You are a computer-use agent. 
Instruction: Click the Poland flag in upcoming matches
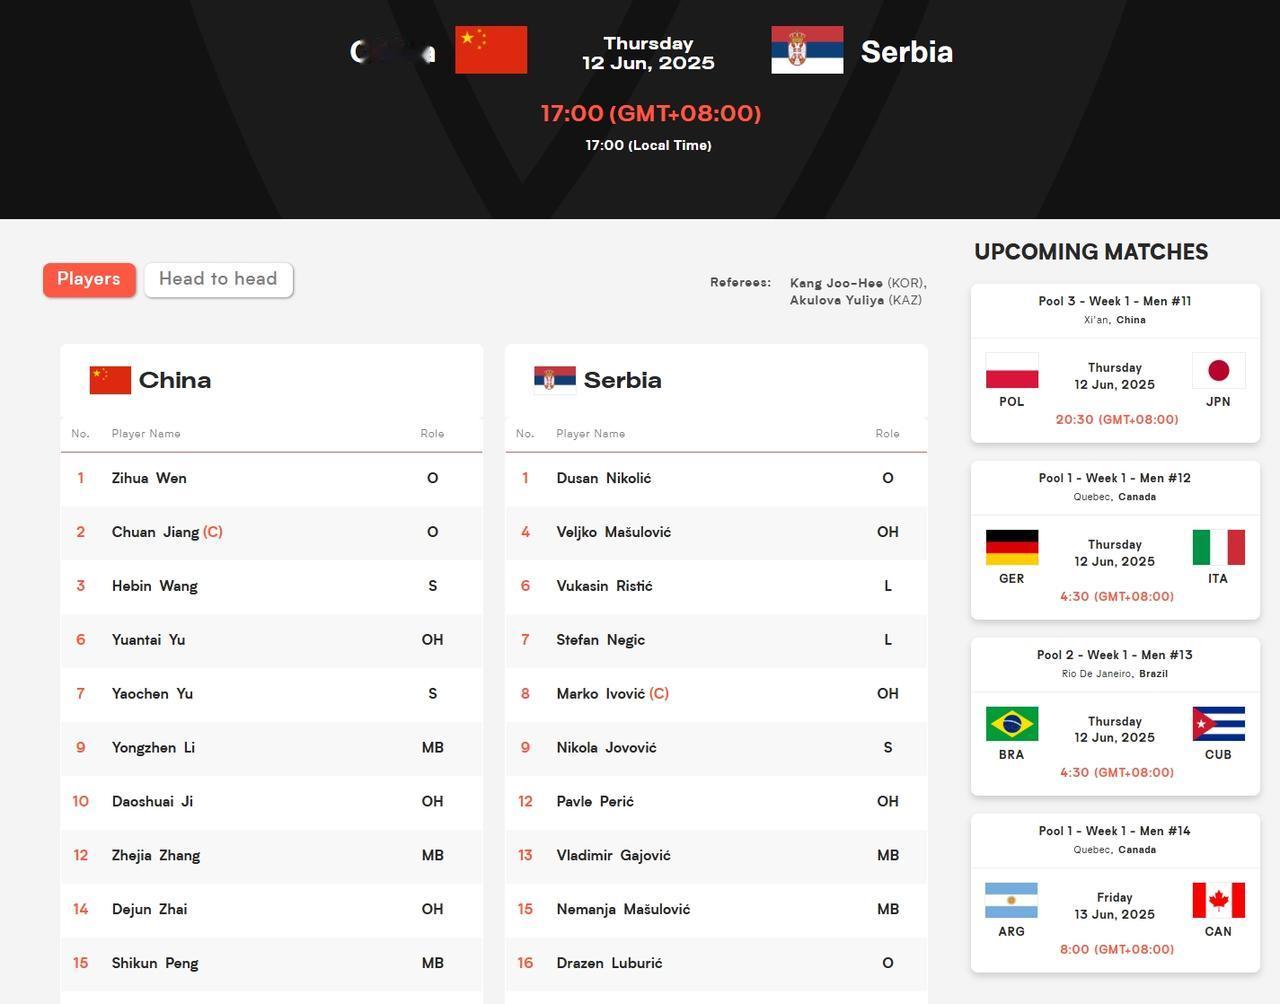click(x=1012, y=371)
